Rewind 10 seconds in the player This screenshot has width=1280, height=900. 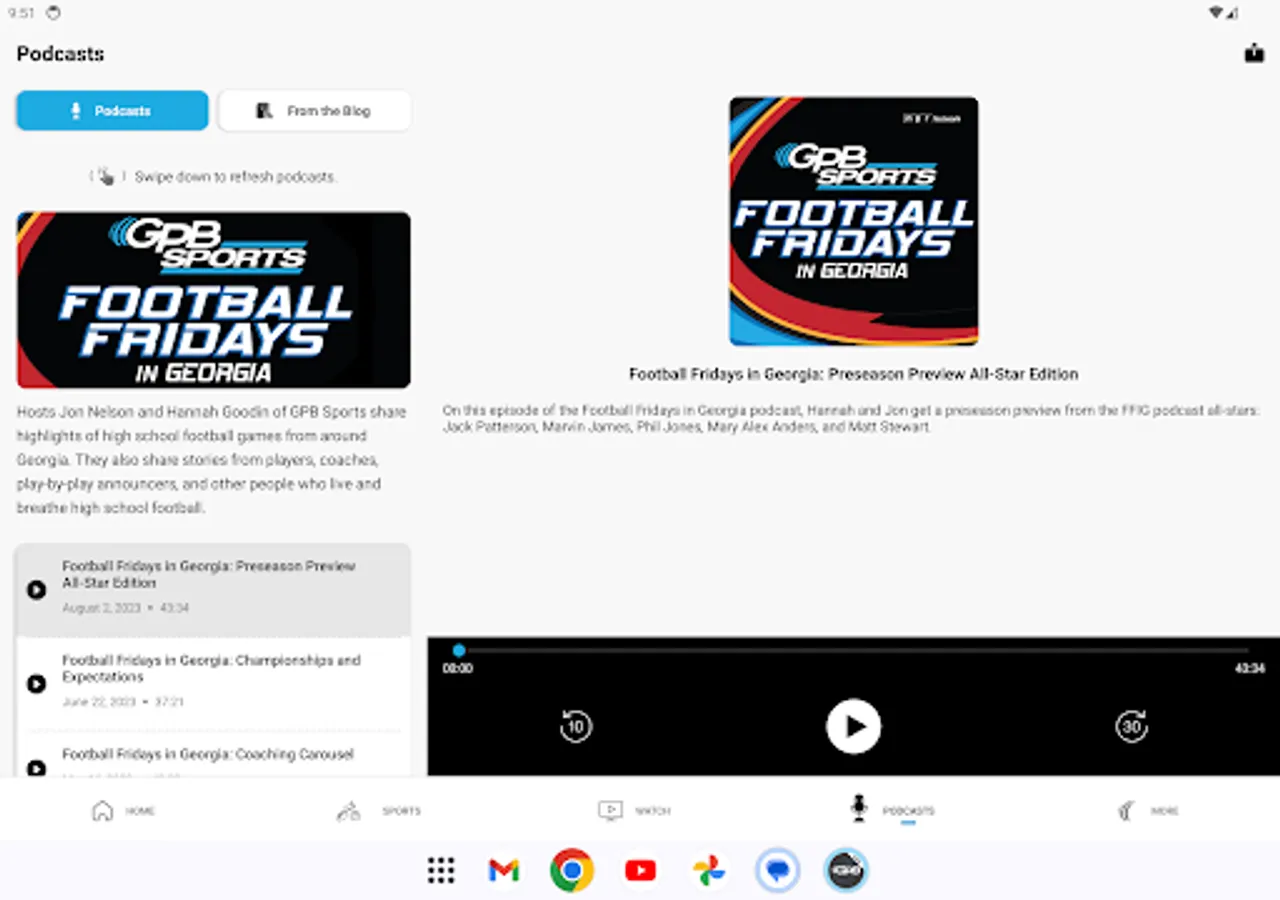(x=575, y=726)
